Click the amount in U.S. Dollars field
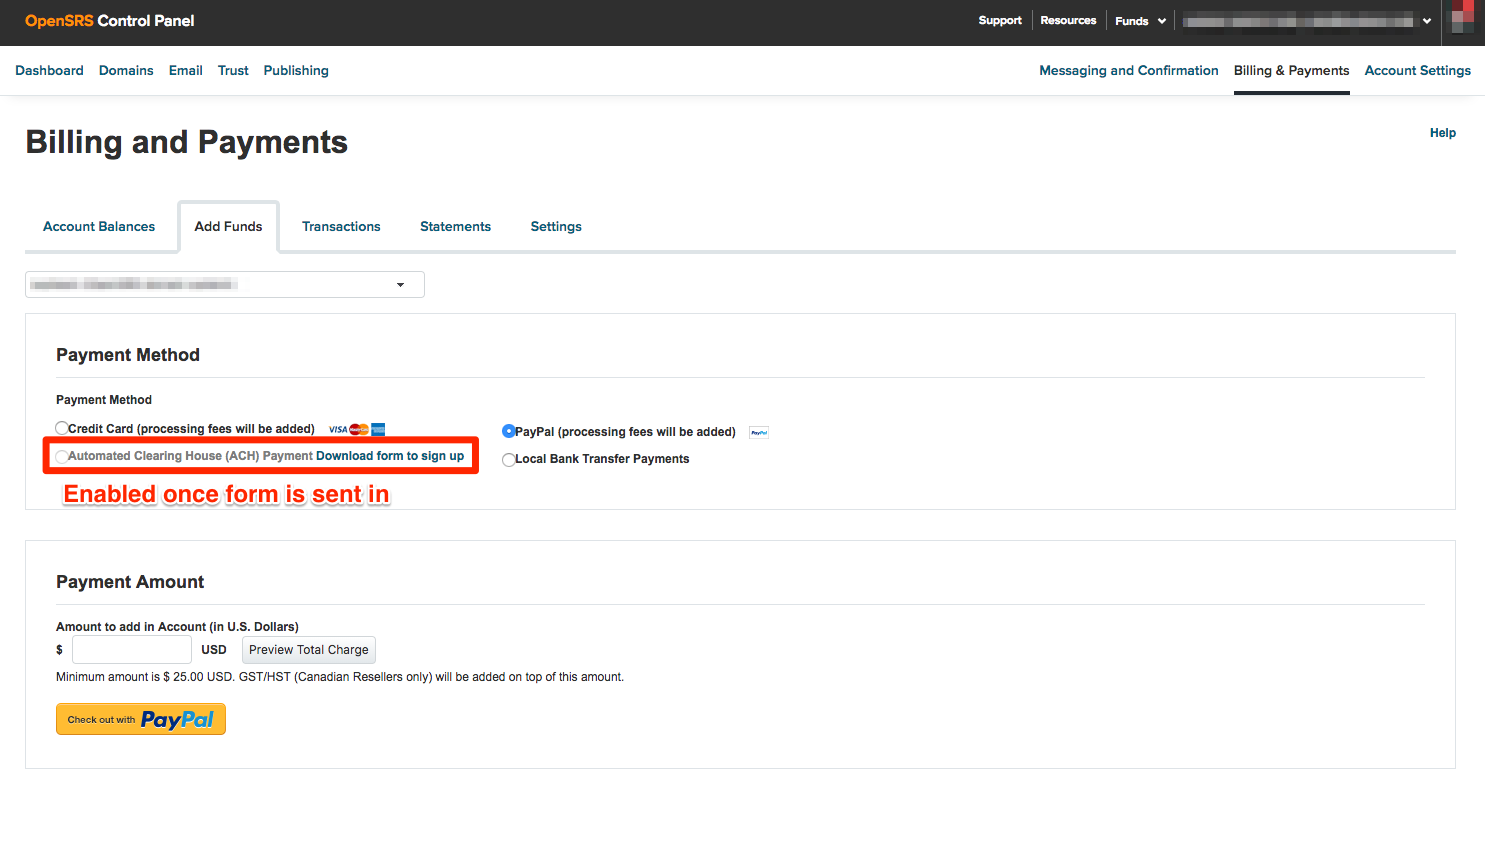Viewport: 1485px width, 852px height. pyautogui.click(x=131, y=650)
